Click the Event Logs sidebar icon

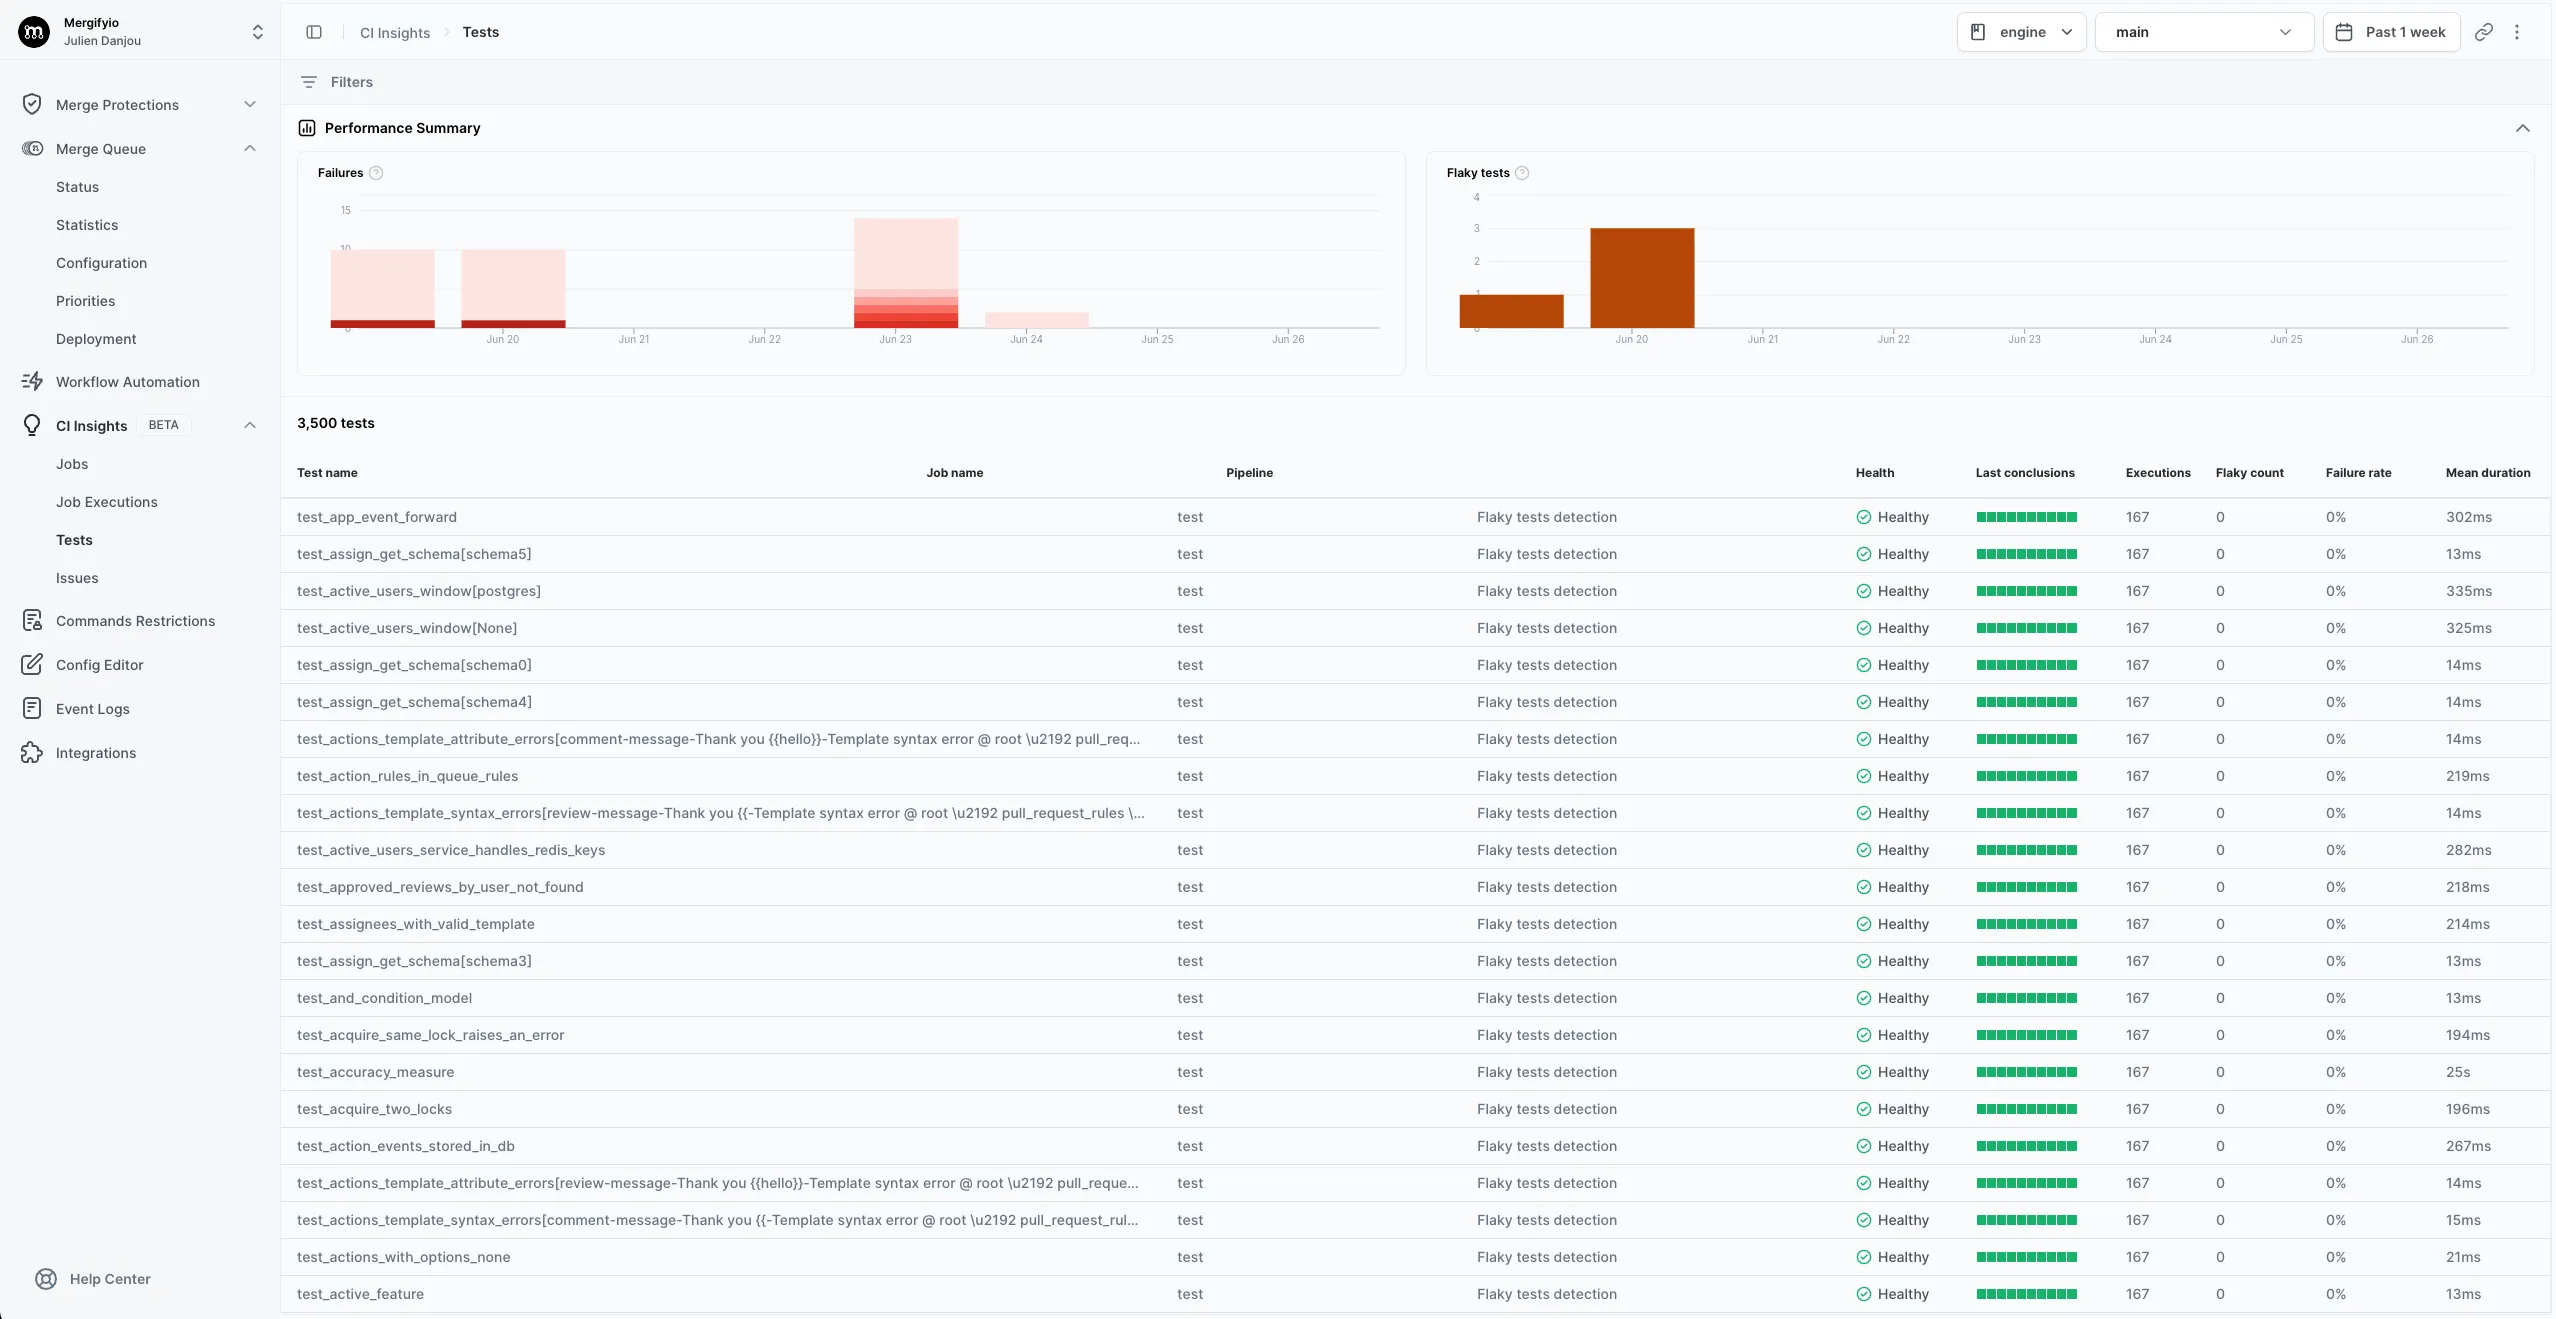(33, 708)
